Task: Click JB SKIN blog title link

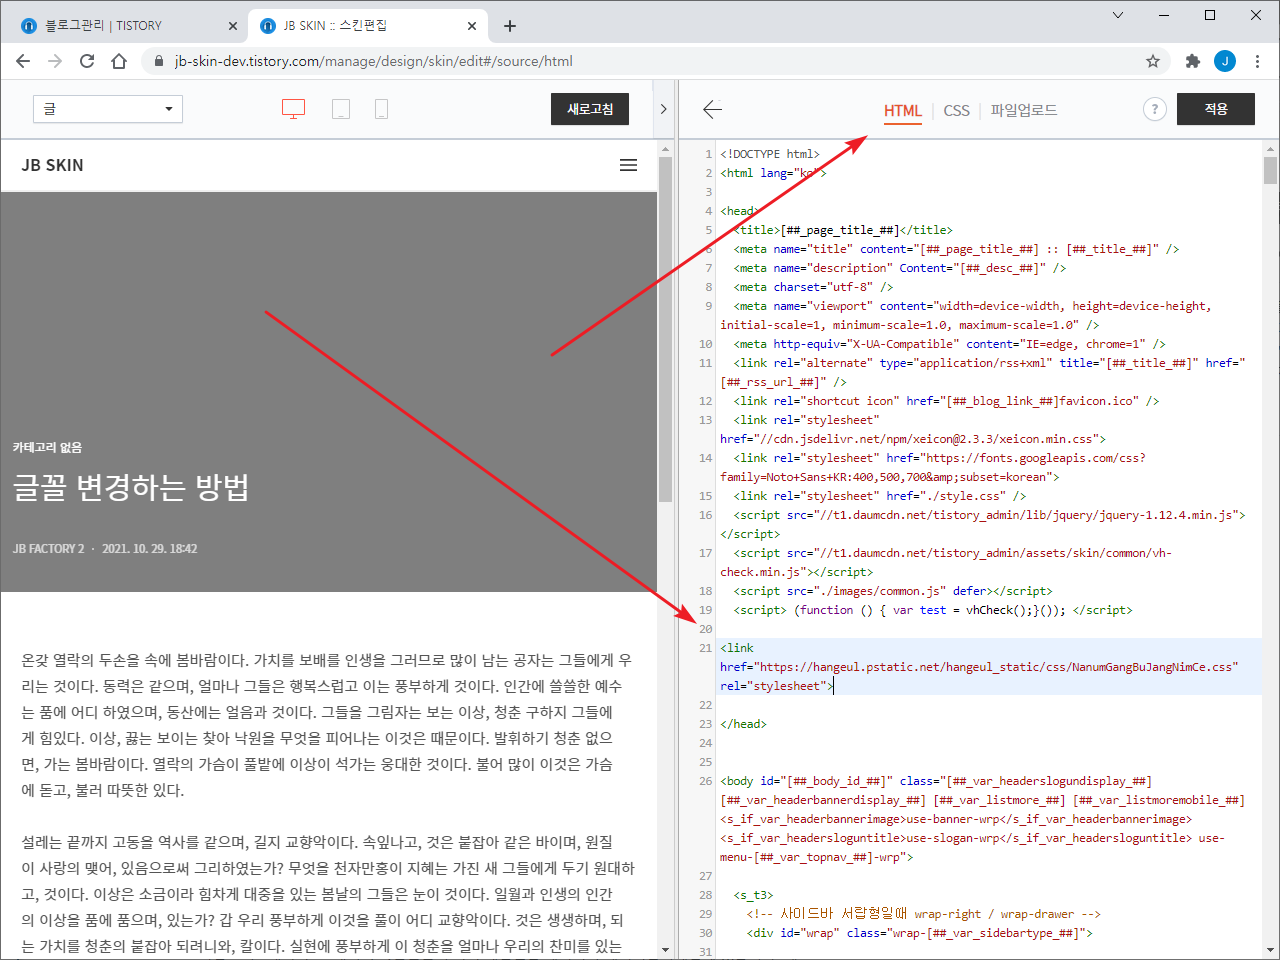Action: point(52,165)
